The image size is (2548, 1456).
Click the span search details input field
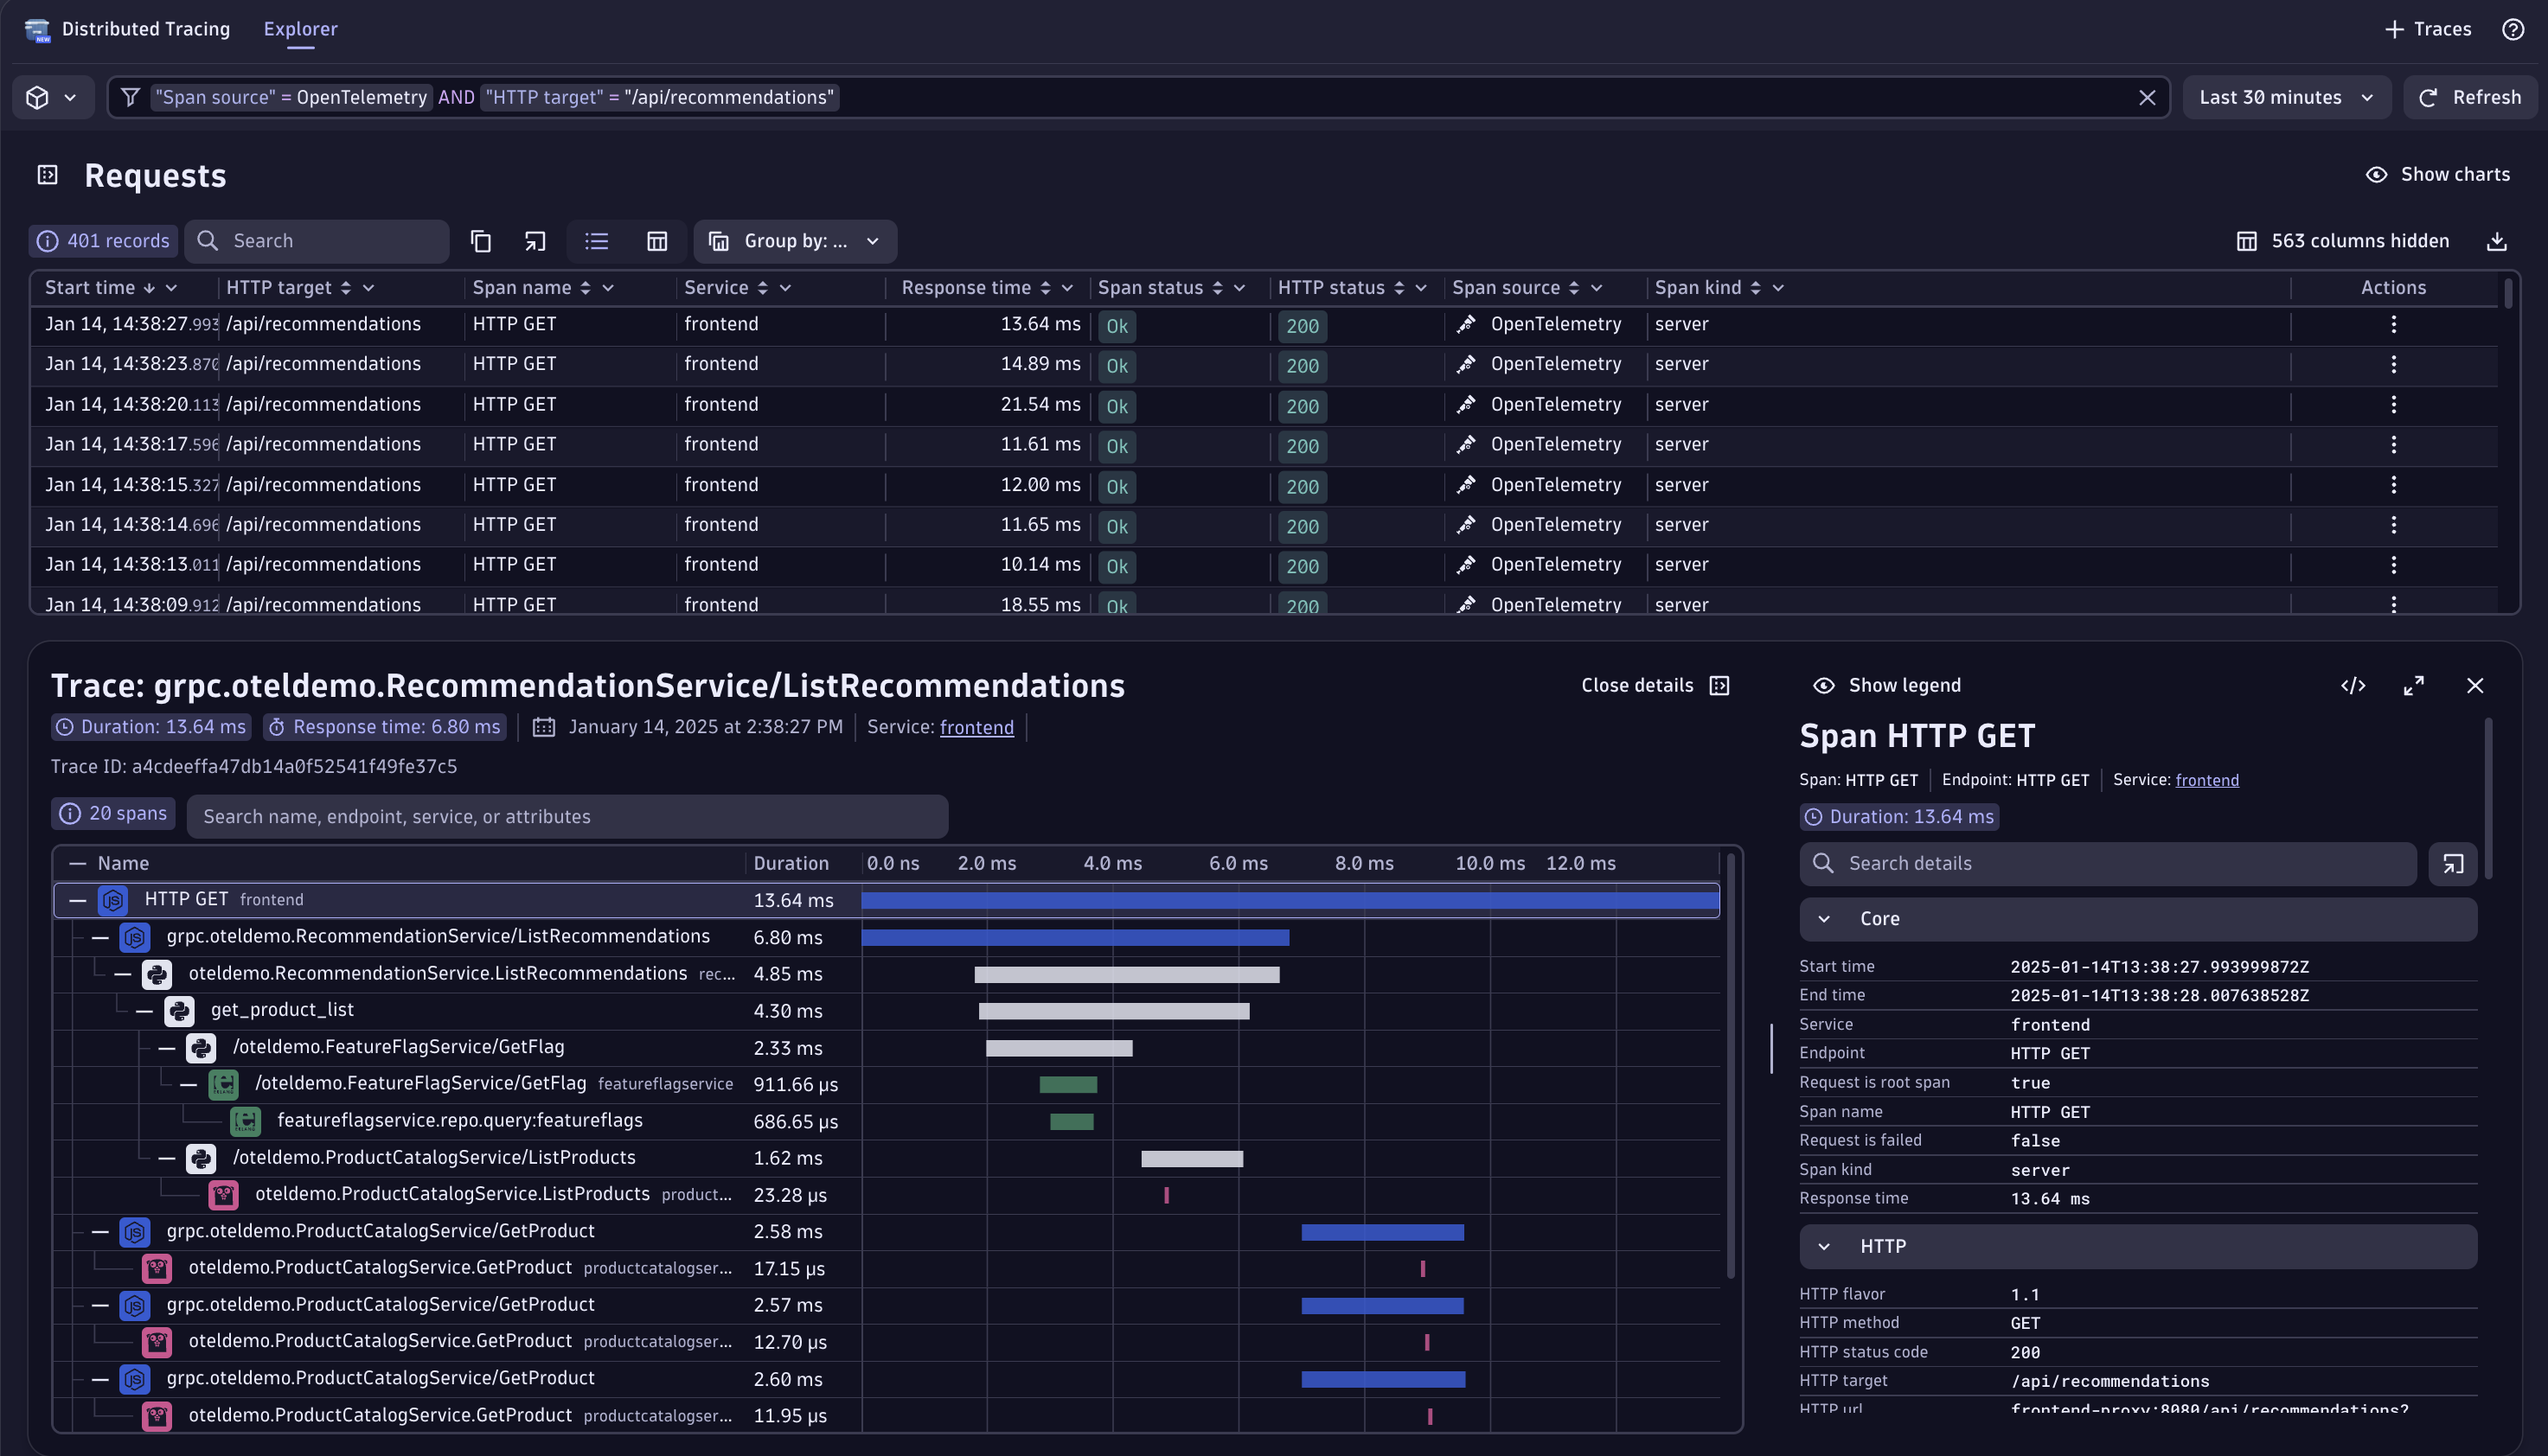[2100, 863]
